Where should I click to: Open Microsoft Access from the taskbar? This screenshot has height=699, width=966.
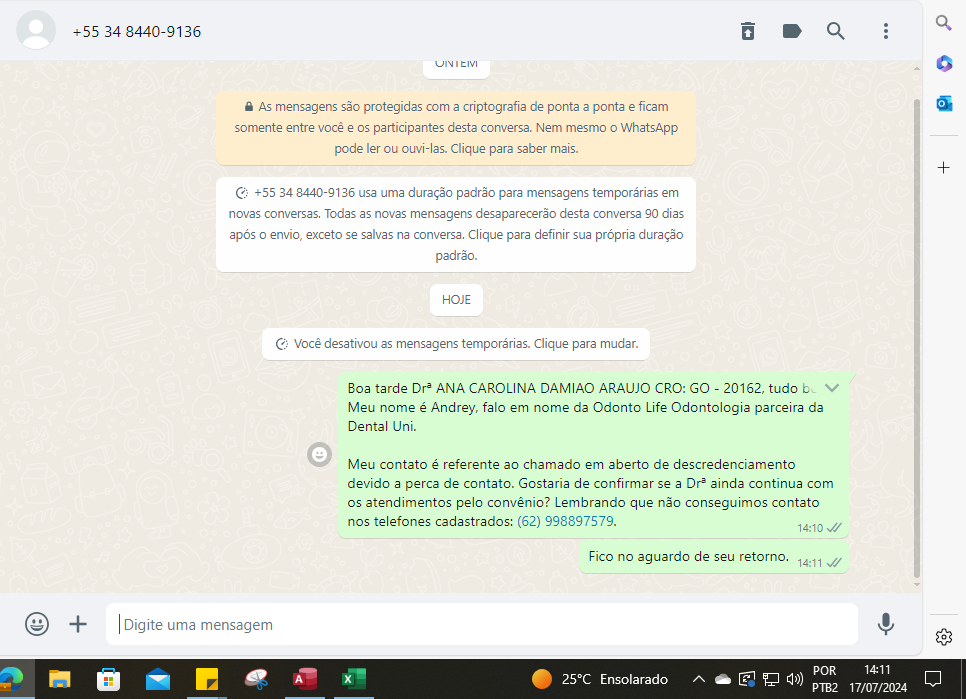(305, 679)
